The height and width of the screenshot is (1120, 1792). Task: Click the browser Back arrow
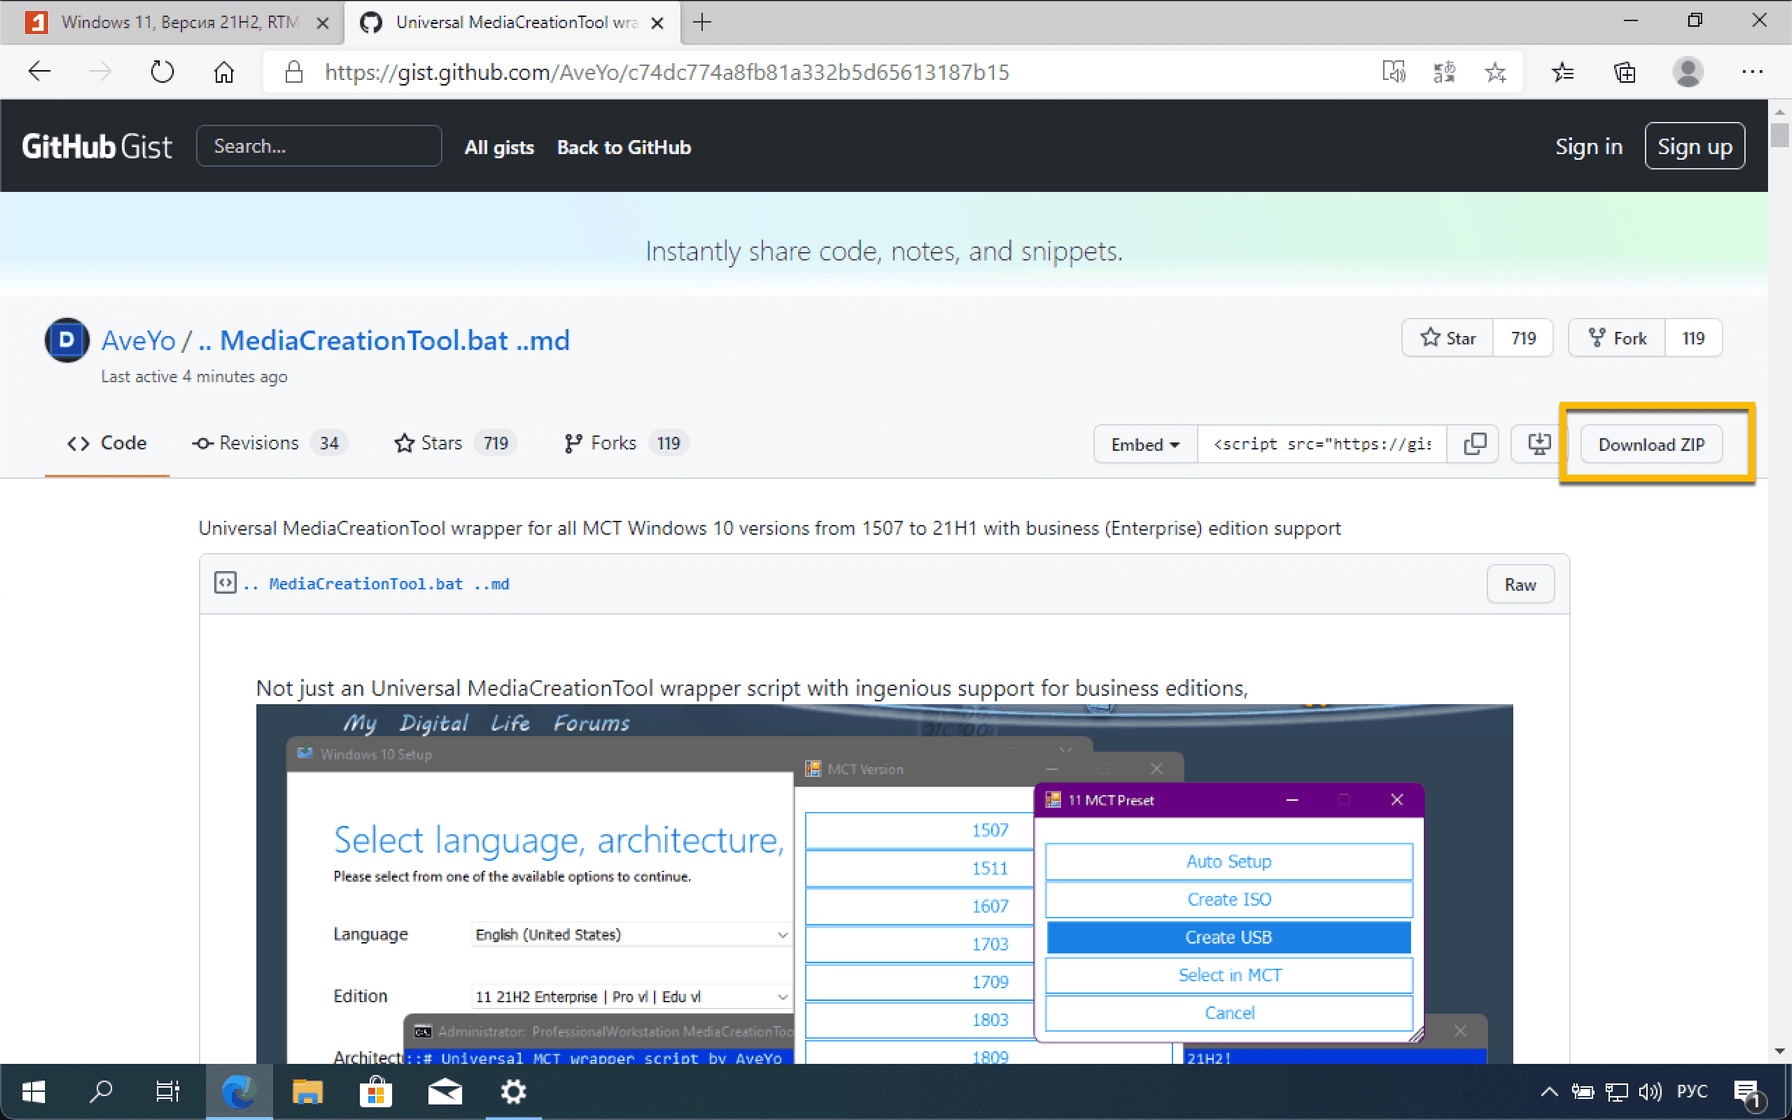(x=39, y=72)
